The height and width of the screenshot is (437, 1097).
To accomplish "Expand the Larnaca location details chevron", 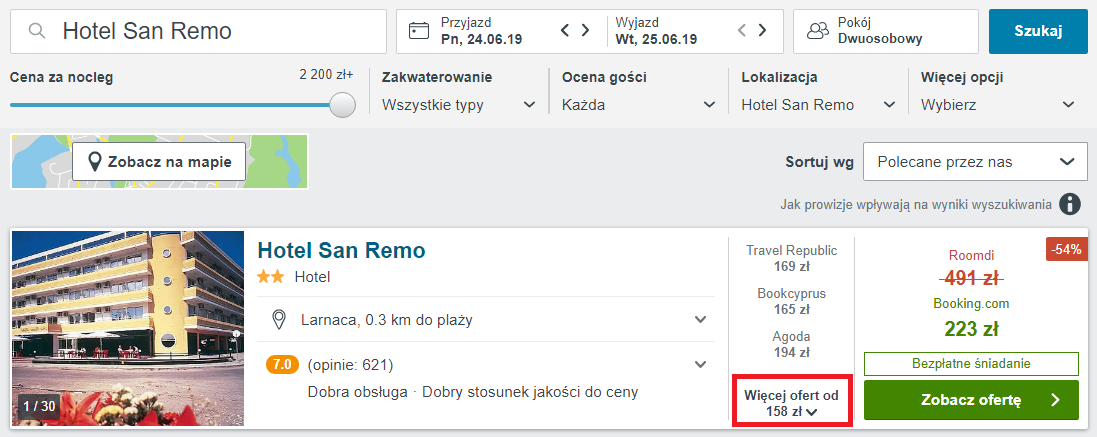I will click(x=700, y=320).
